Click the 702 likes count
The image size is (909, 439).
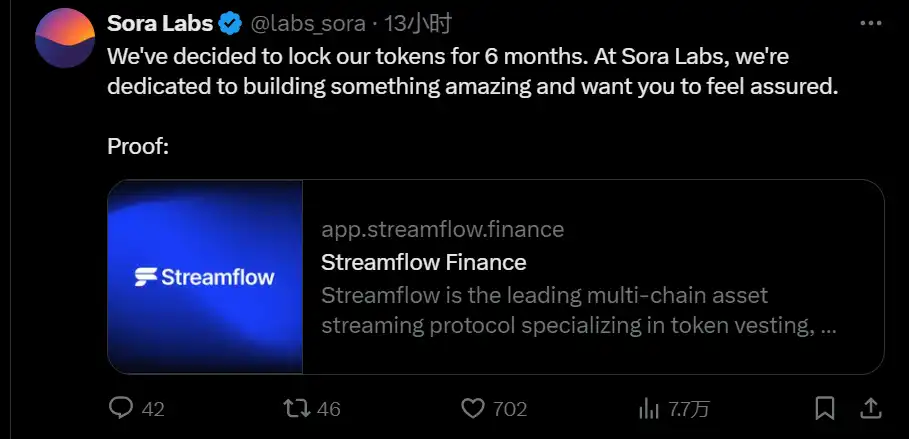tap(510, 409)
